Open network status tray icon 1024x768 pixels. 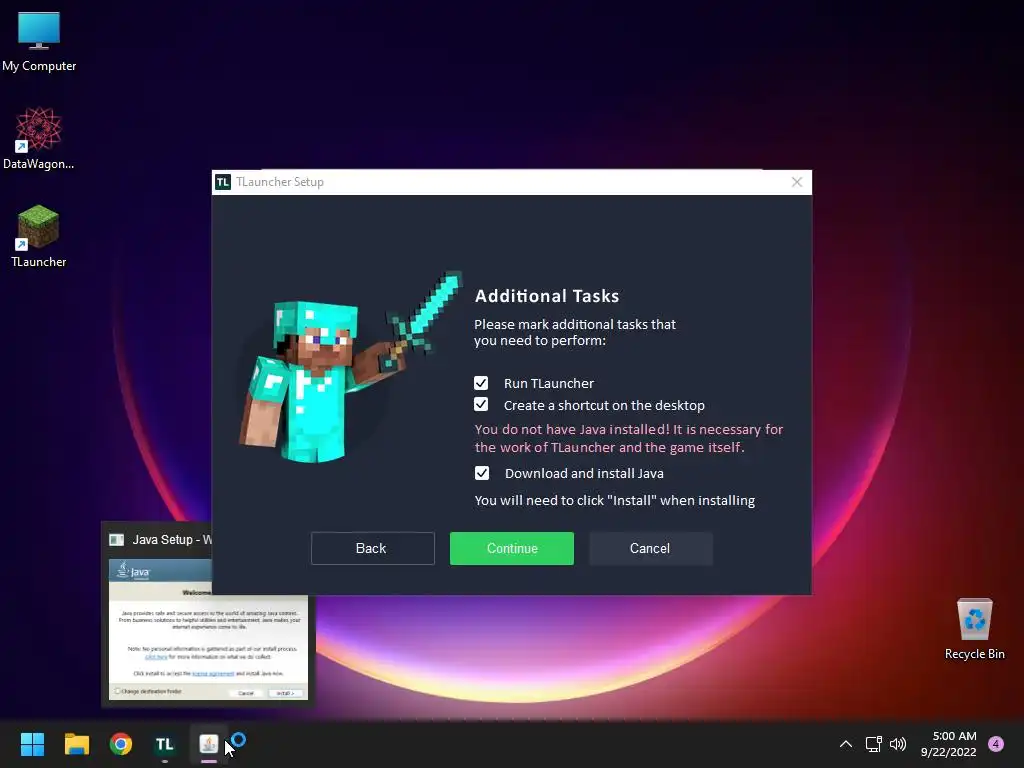[873, 744]
